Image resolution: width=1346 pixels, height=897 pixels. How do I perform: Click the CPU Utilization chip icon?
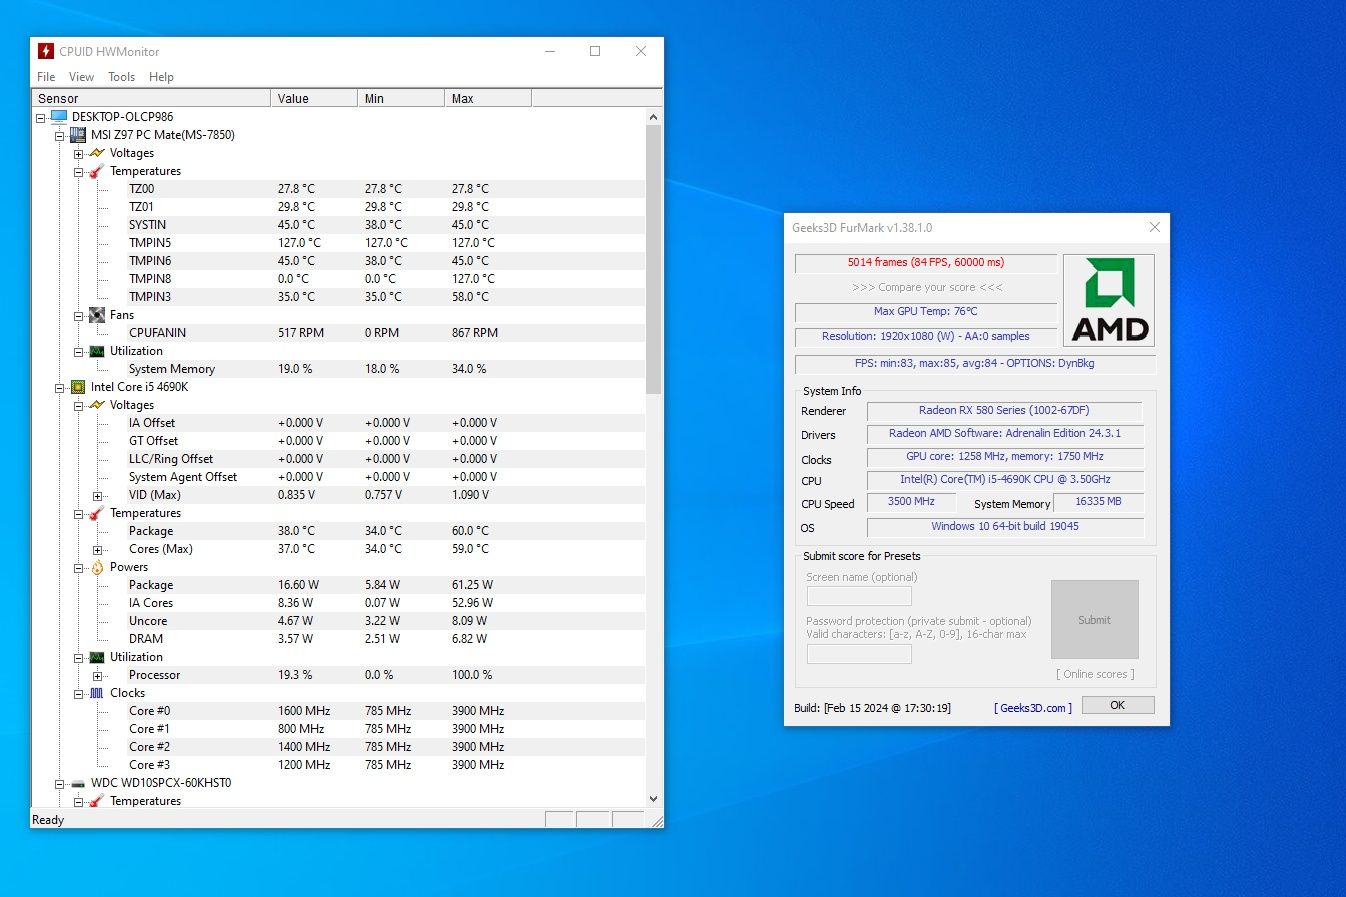[x=97, y=657]
